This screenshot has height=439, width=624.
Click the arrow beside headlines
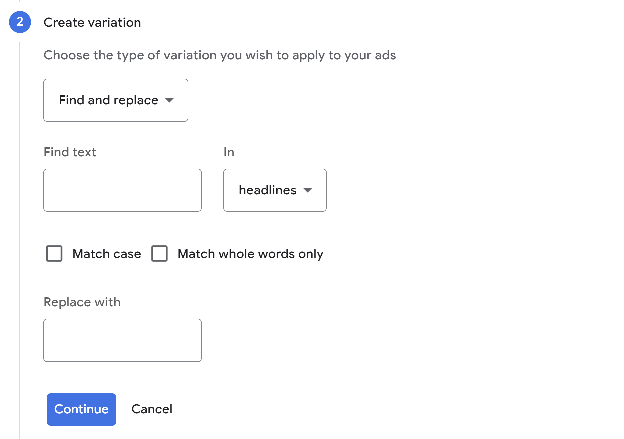click(308, 190)
